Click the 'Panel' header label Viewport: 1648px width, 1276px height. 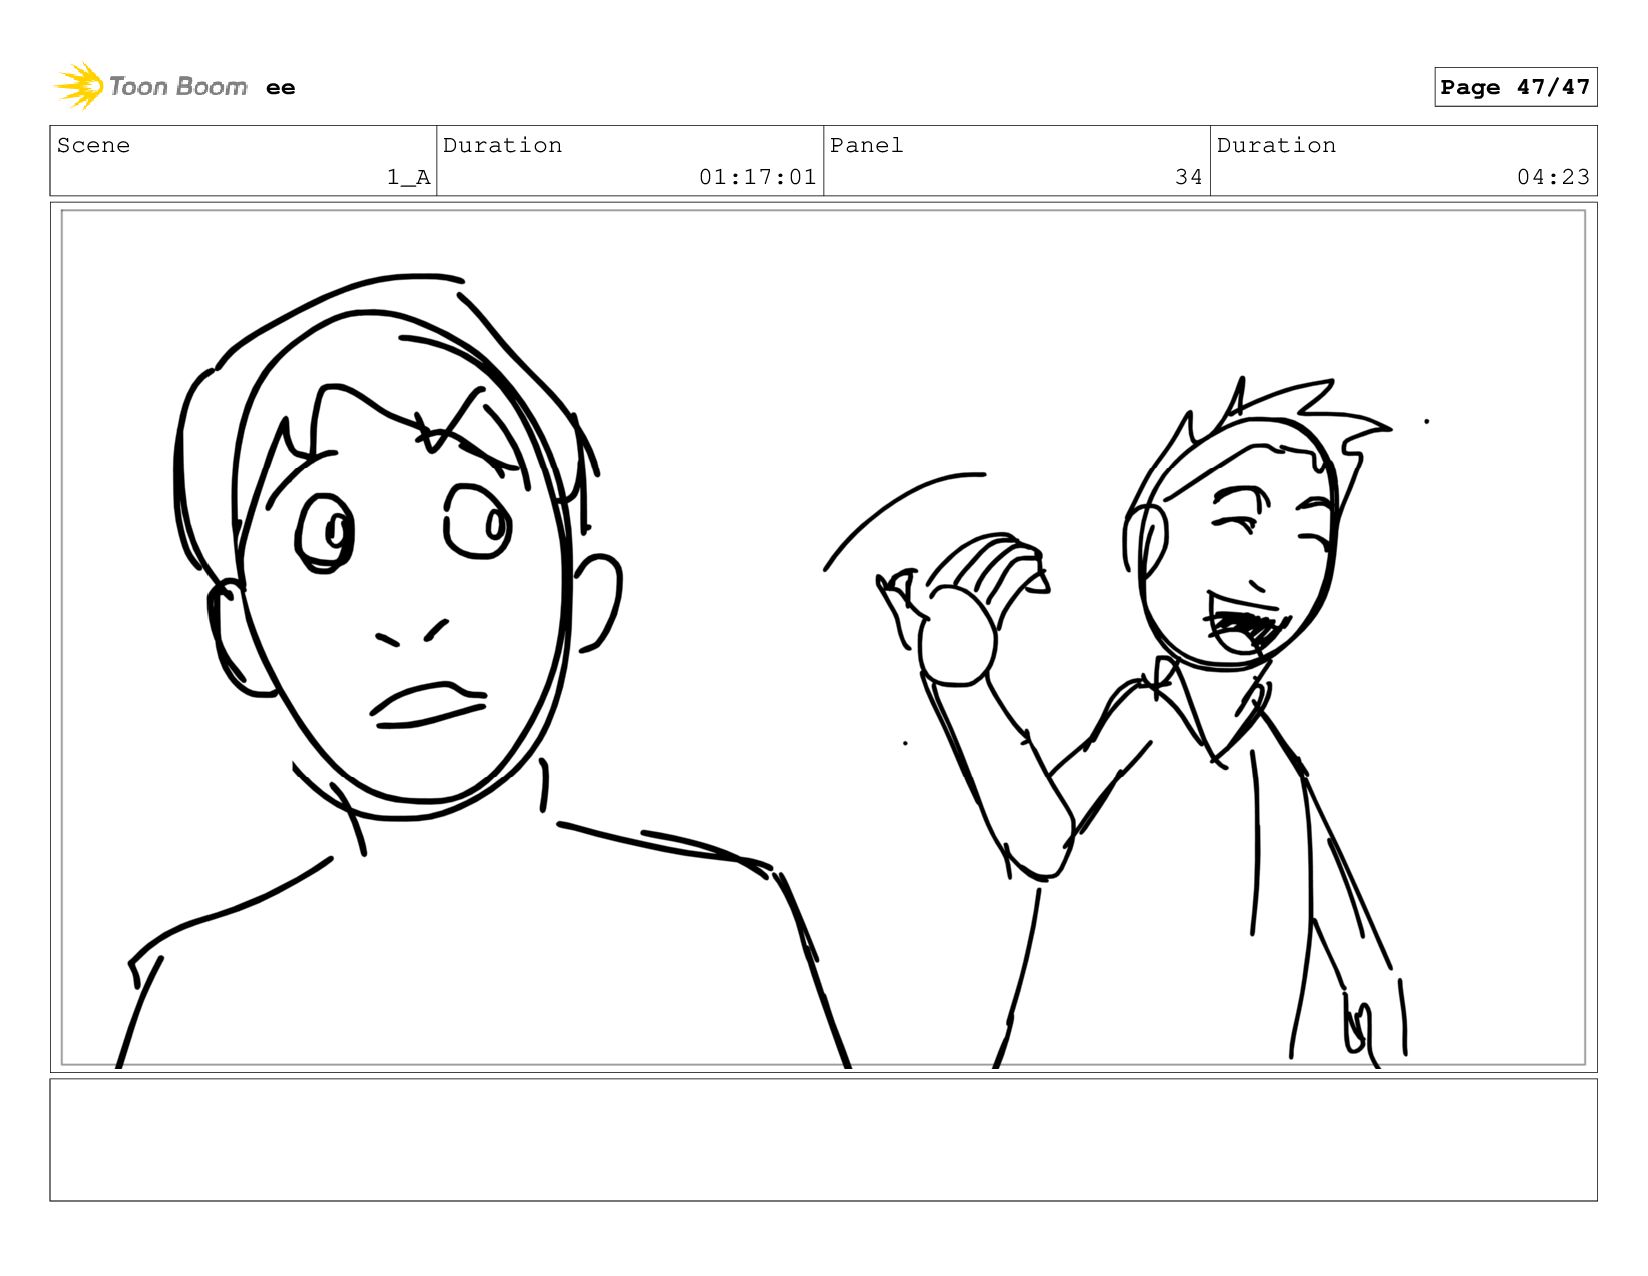[866, 145]
